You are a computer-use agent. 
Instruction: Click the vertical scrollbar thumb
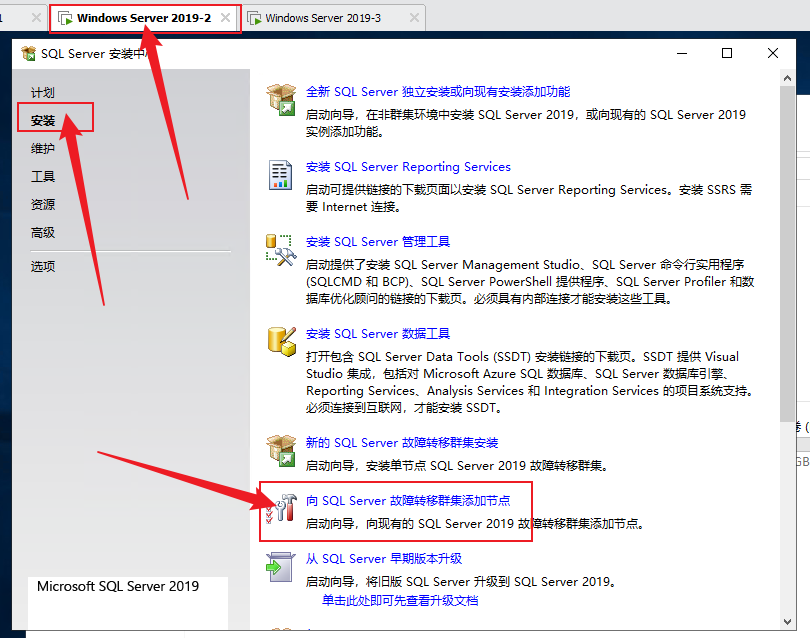787,253
